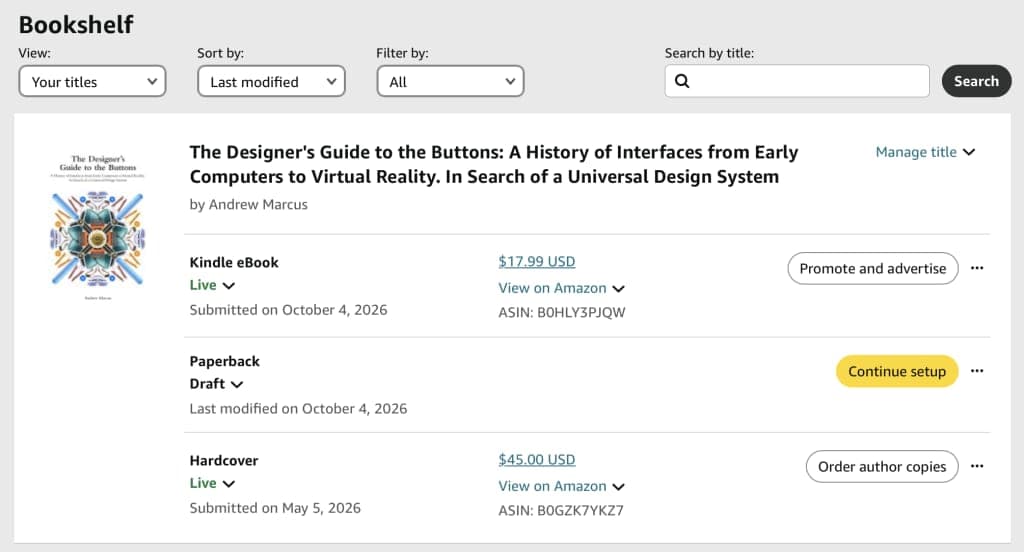Click the dark Search button

976,81
